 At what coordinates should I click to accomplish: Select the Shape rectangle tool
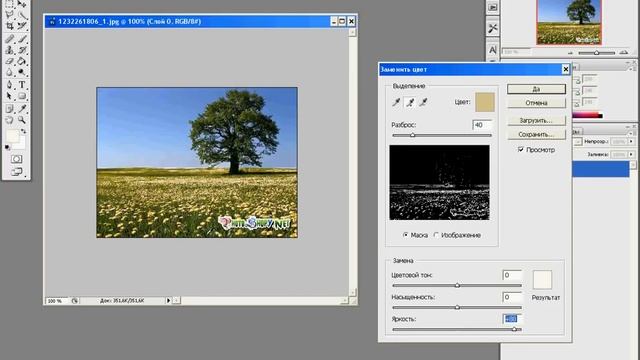click(22, 96)
